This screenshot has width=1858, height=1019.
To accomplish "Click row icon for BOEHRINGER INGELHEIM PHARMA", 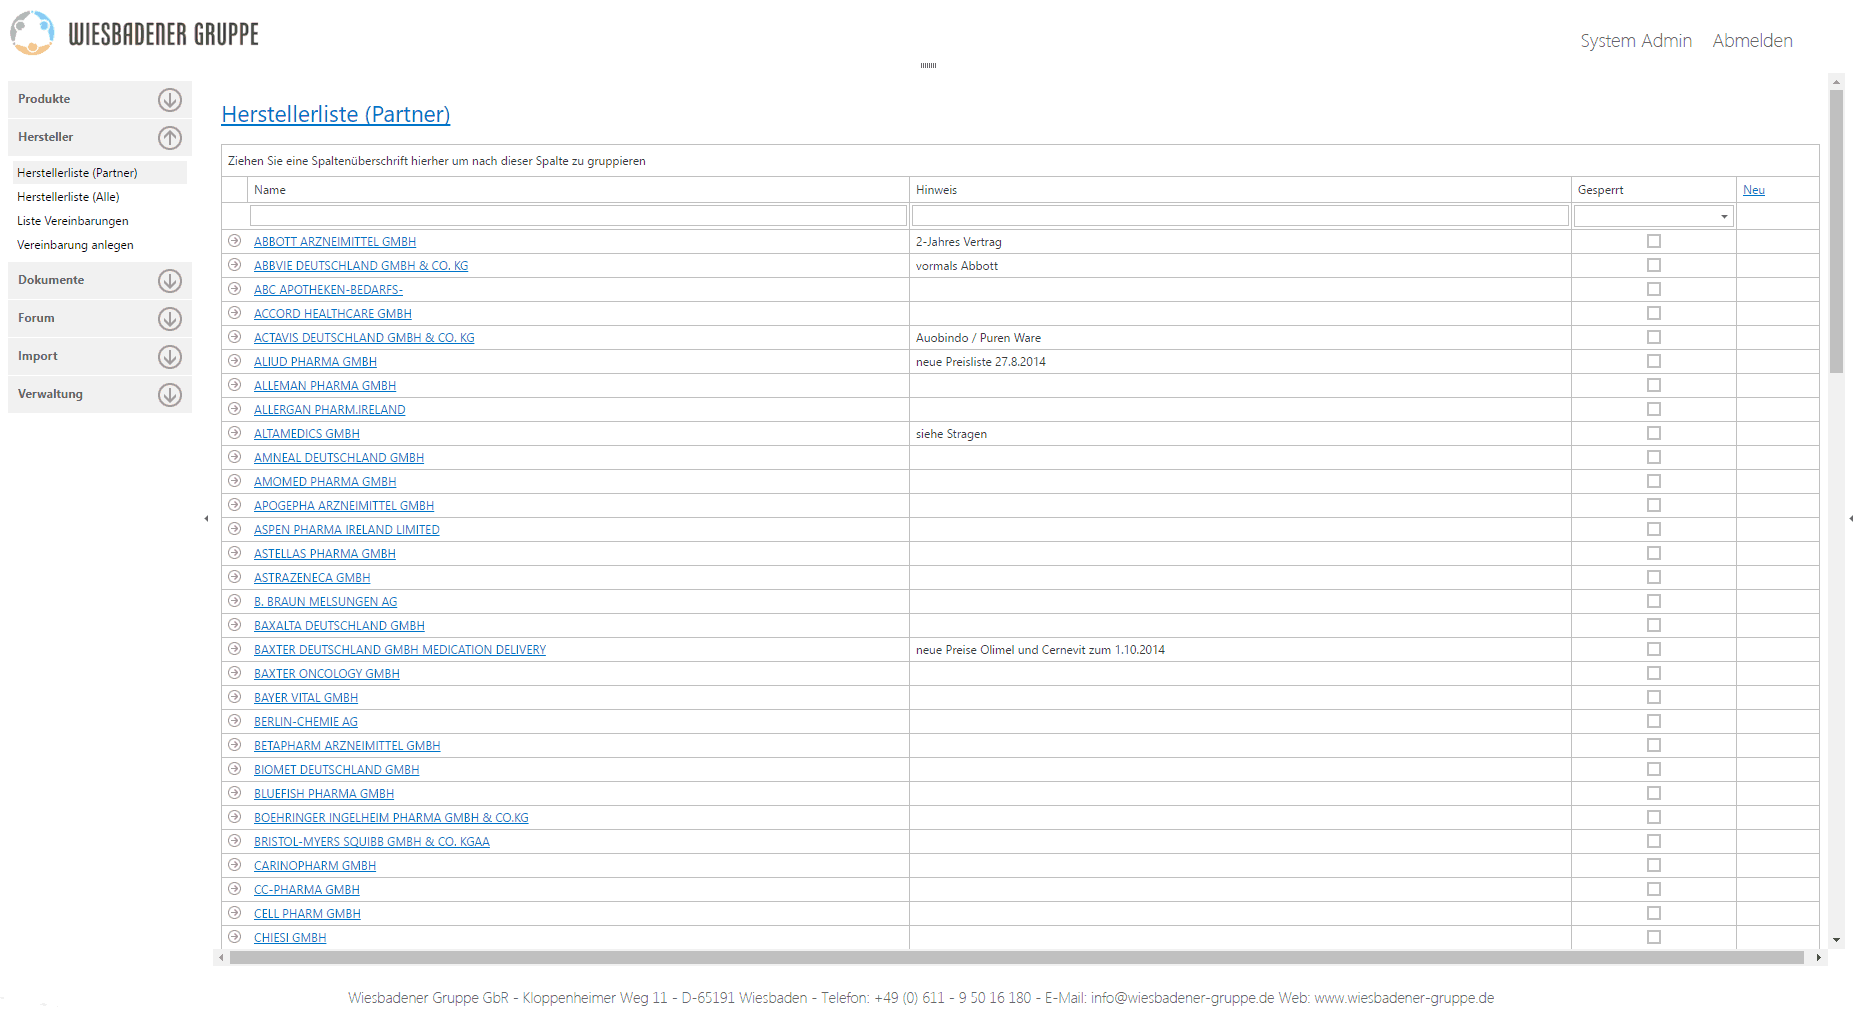I will click(235, 817).
